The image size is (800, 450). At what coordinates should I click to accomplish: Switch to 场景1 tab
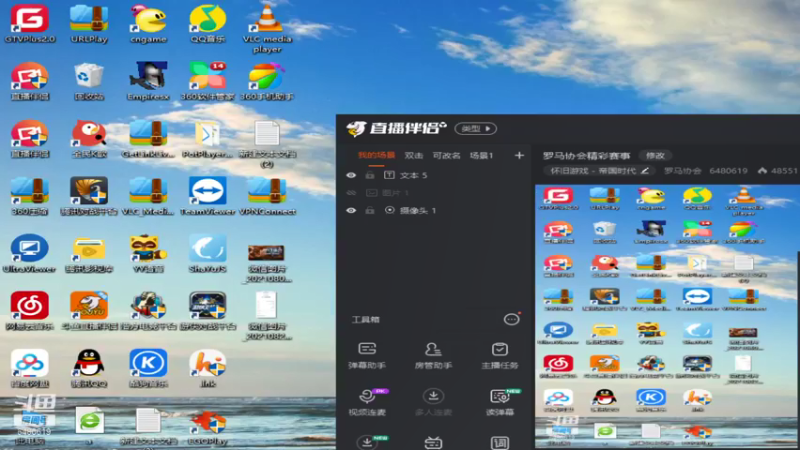tap(481, 155)
